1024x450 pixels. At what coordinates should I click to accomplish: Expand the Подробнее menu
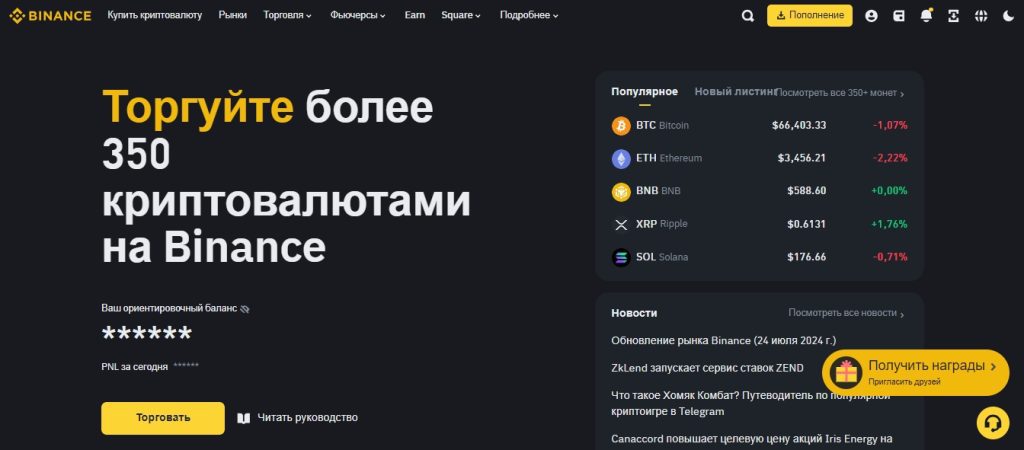pos(529,15)
